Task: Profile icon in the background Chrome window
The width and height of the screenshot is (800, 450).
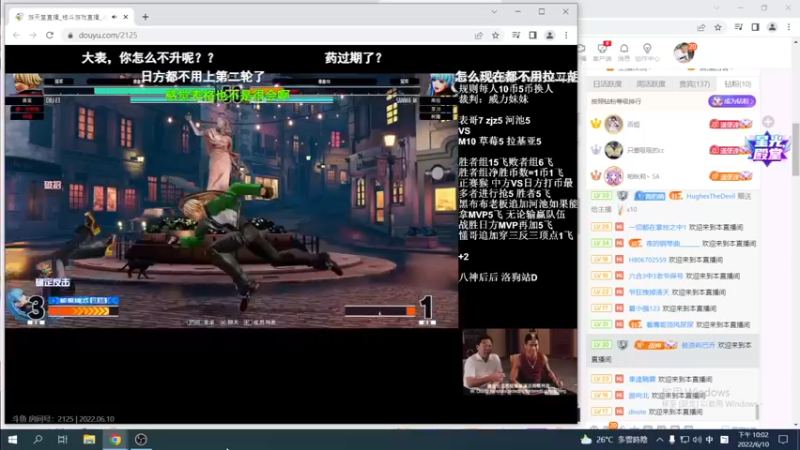Action: (x=772, y=27)
